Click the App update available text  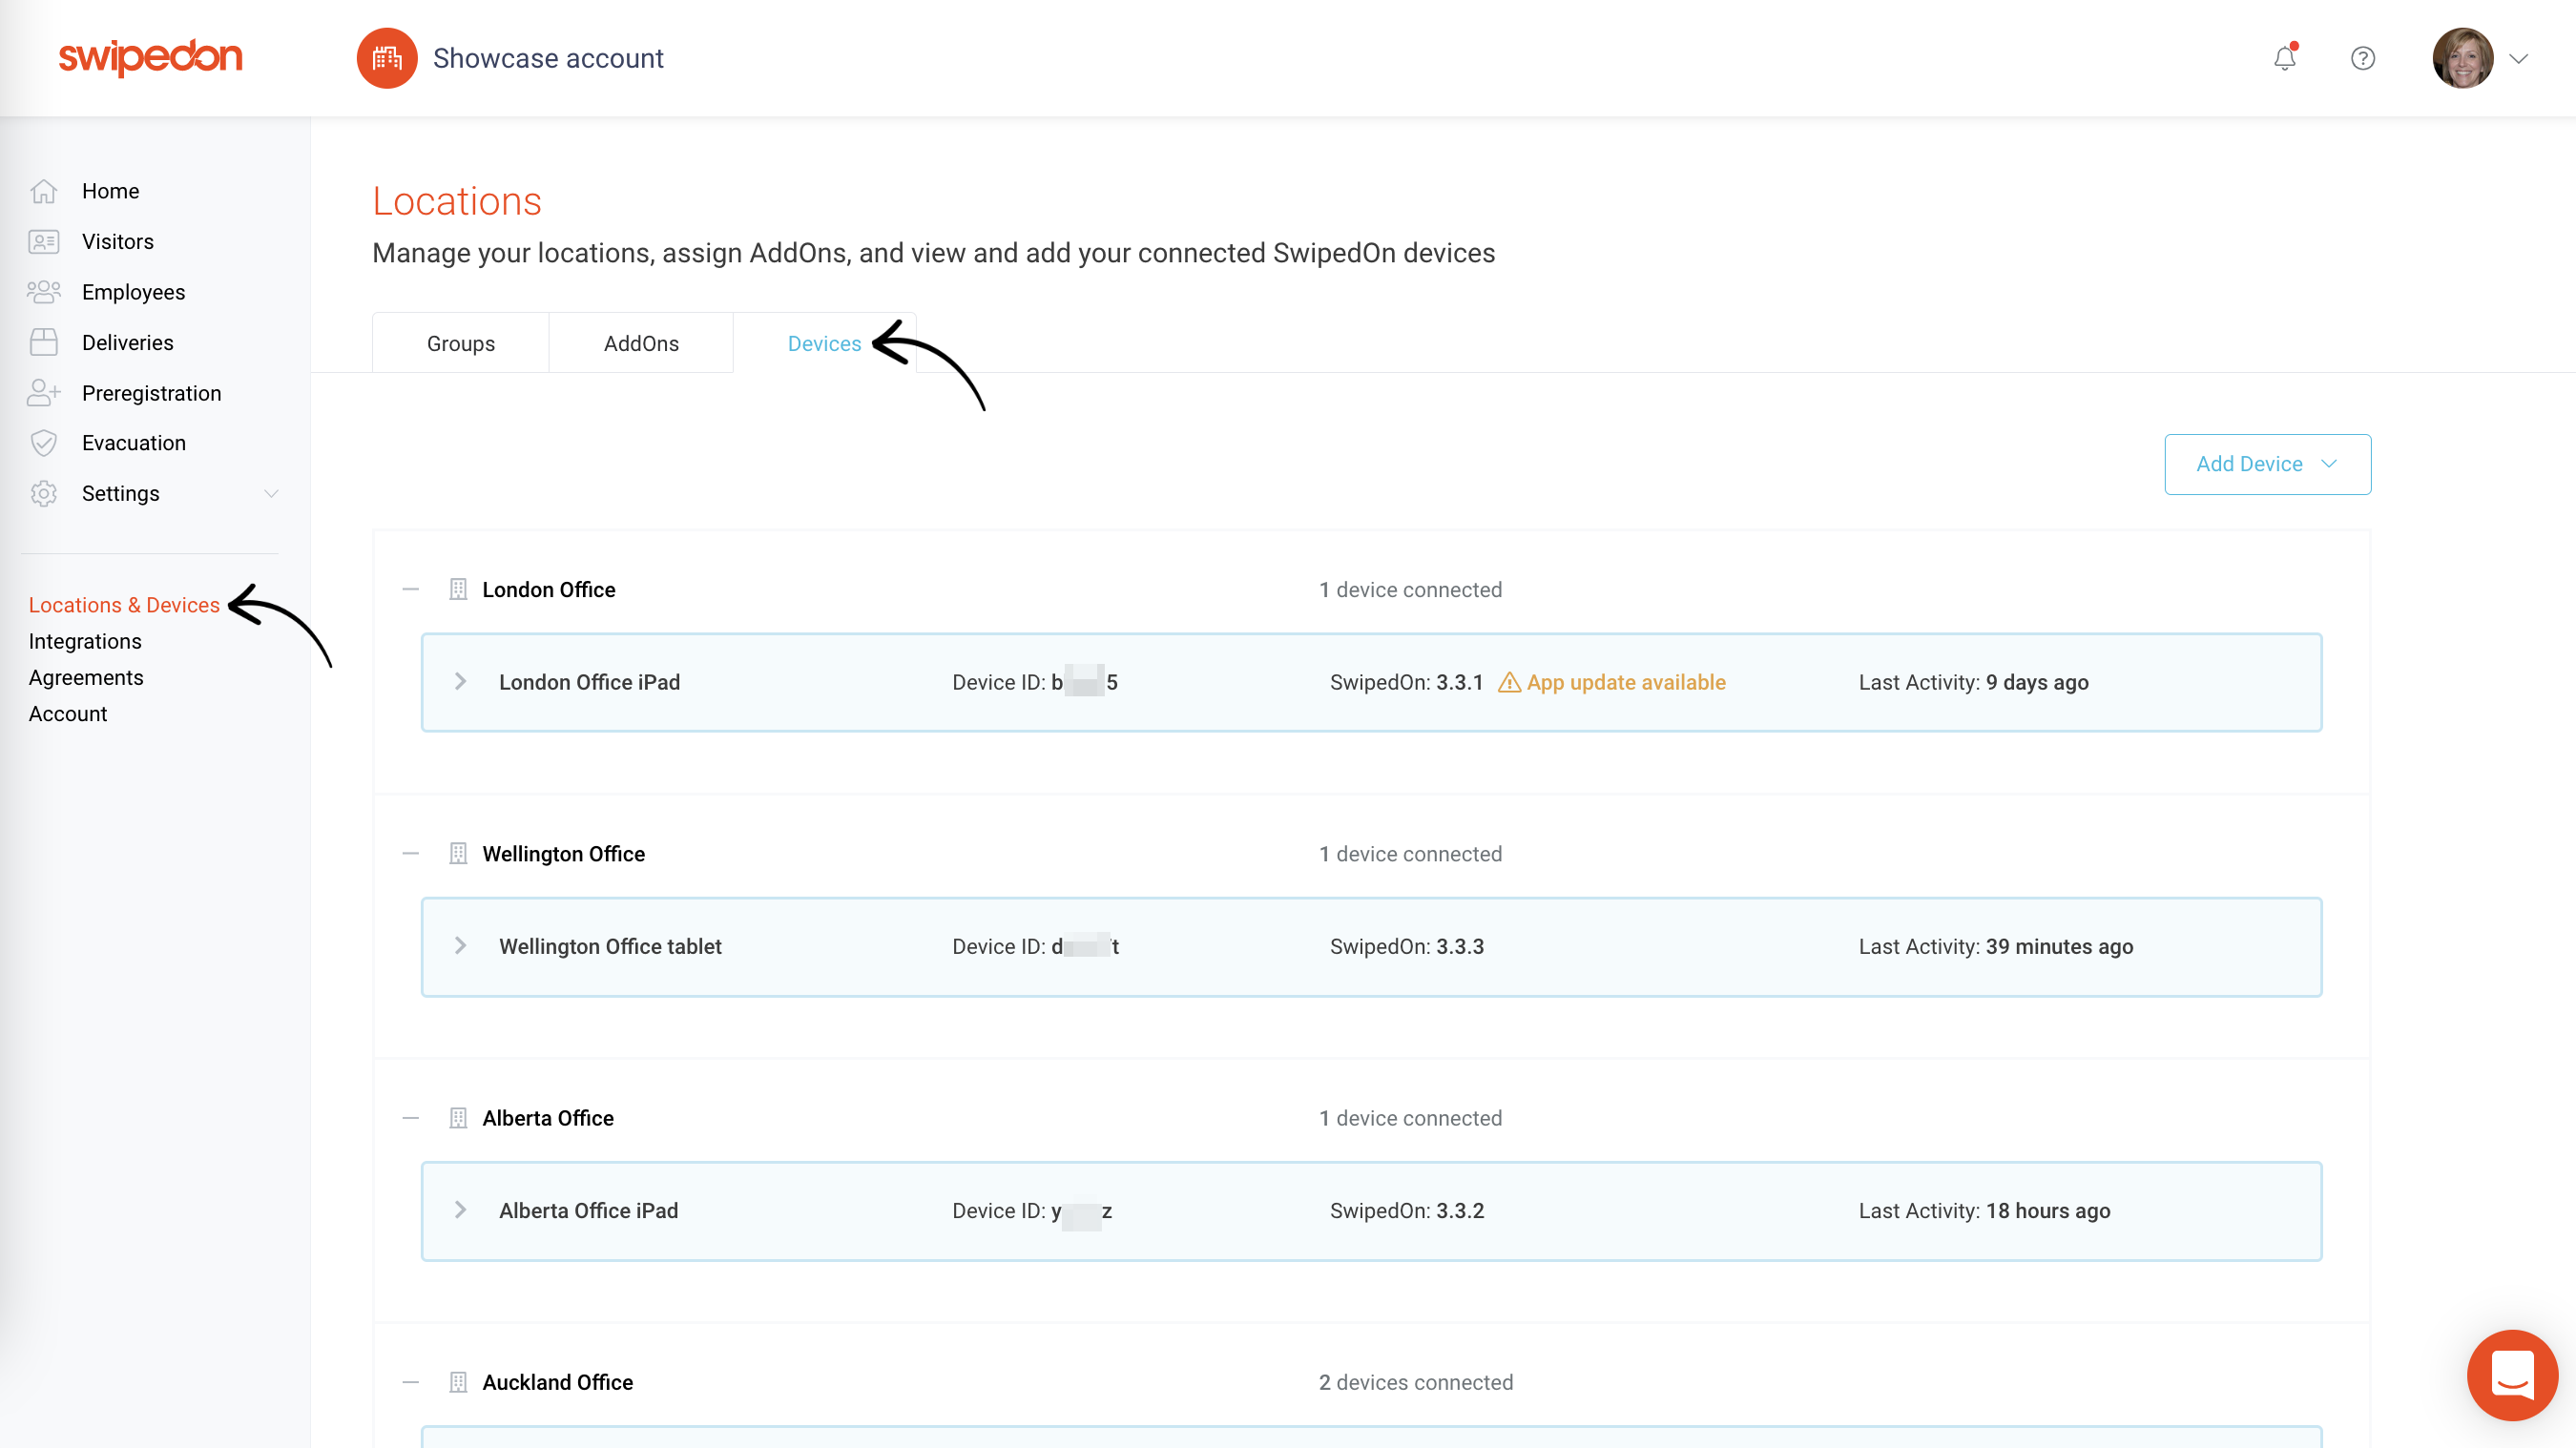(x=1626, y=682)
